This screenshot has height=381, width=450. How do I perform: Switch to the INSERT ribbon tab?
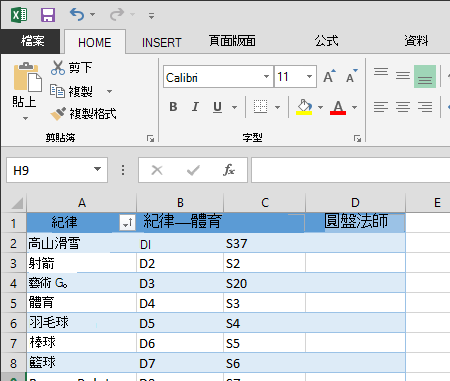point(162,42)
